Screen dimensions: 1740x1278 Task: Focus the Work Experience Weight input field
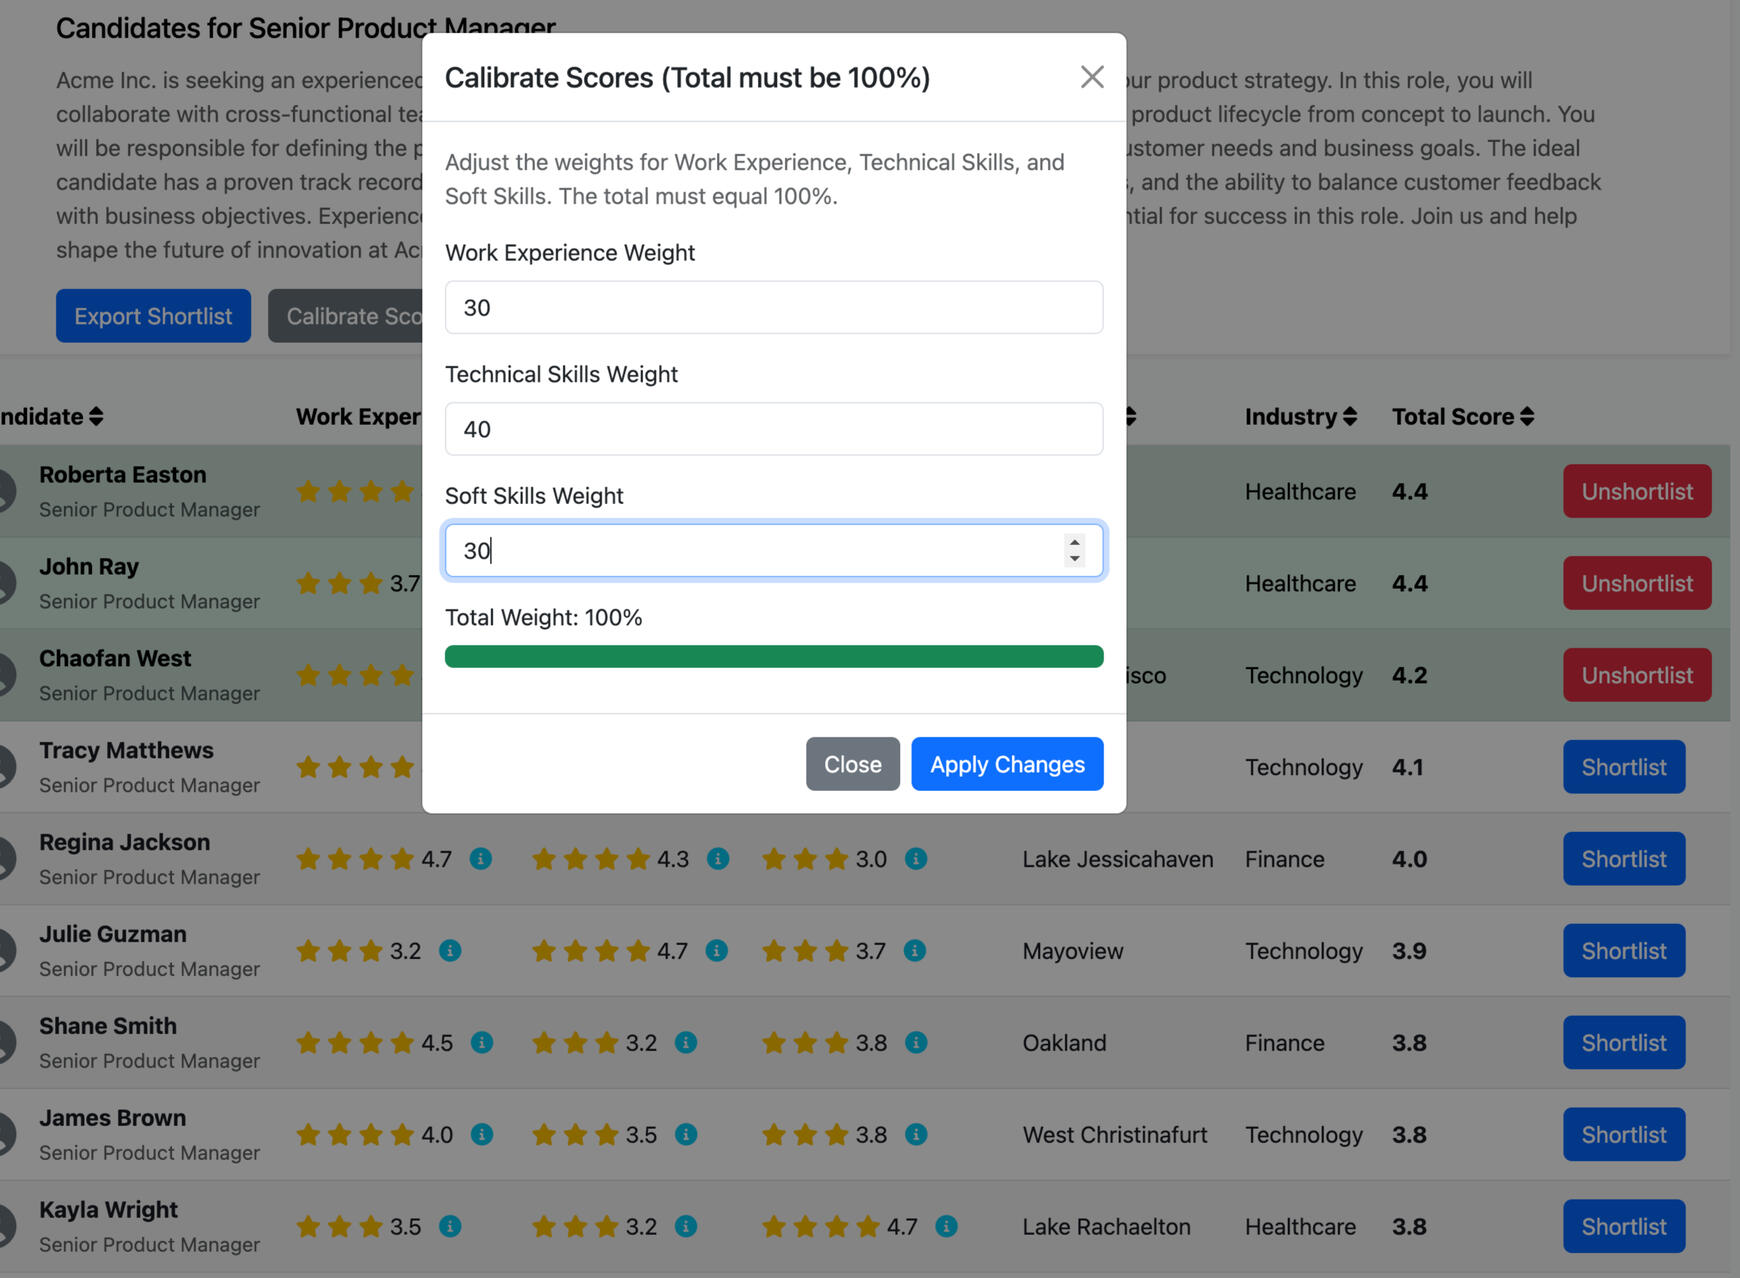click(x=774, y=308)
